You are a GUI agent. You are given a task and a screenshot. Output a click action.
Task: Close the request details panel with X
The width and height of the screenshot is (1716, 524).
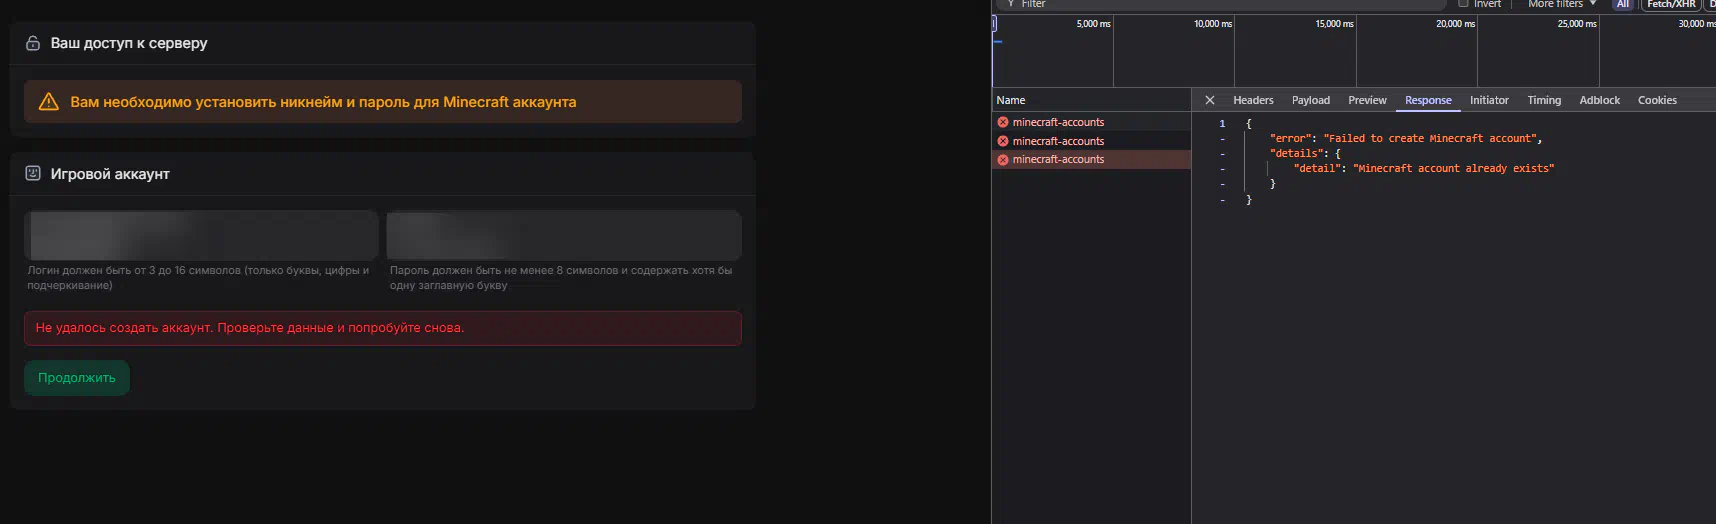click(1209, 100)
